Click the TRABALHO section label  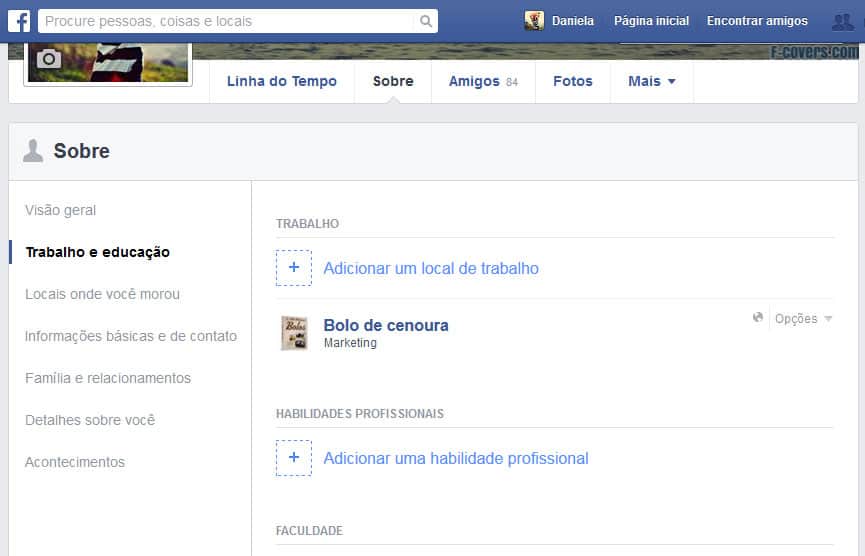point(307,224)
